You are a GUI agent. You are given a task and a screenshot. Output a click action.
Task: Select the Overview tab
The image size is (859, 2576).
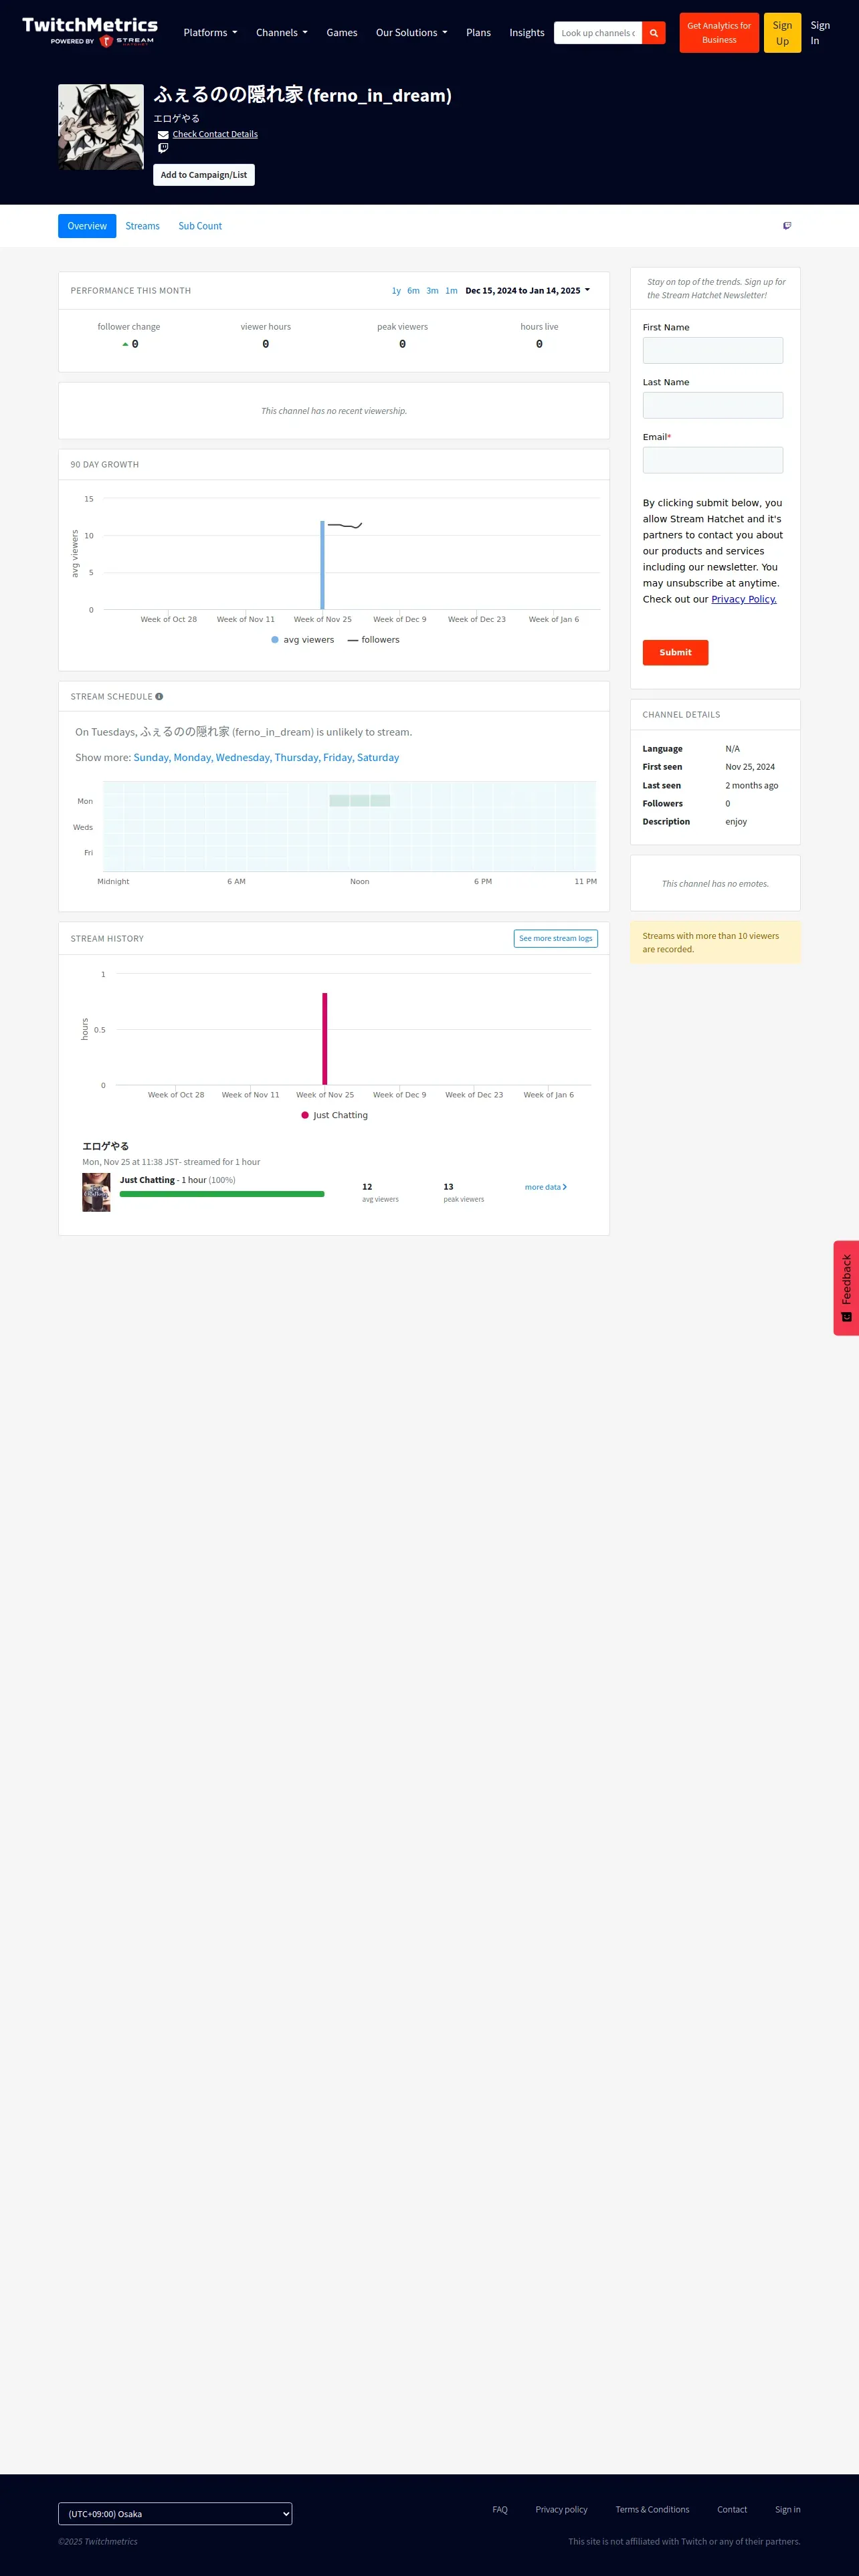(87, 226)
